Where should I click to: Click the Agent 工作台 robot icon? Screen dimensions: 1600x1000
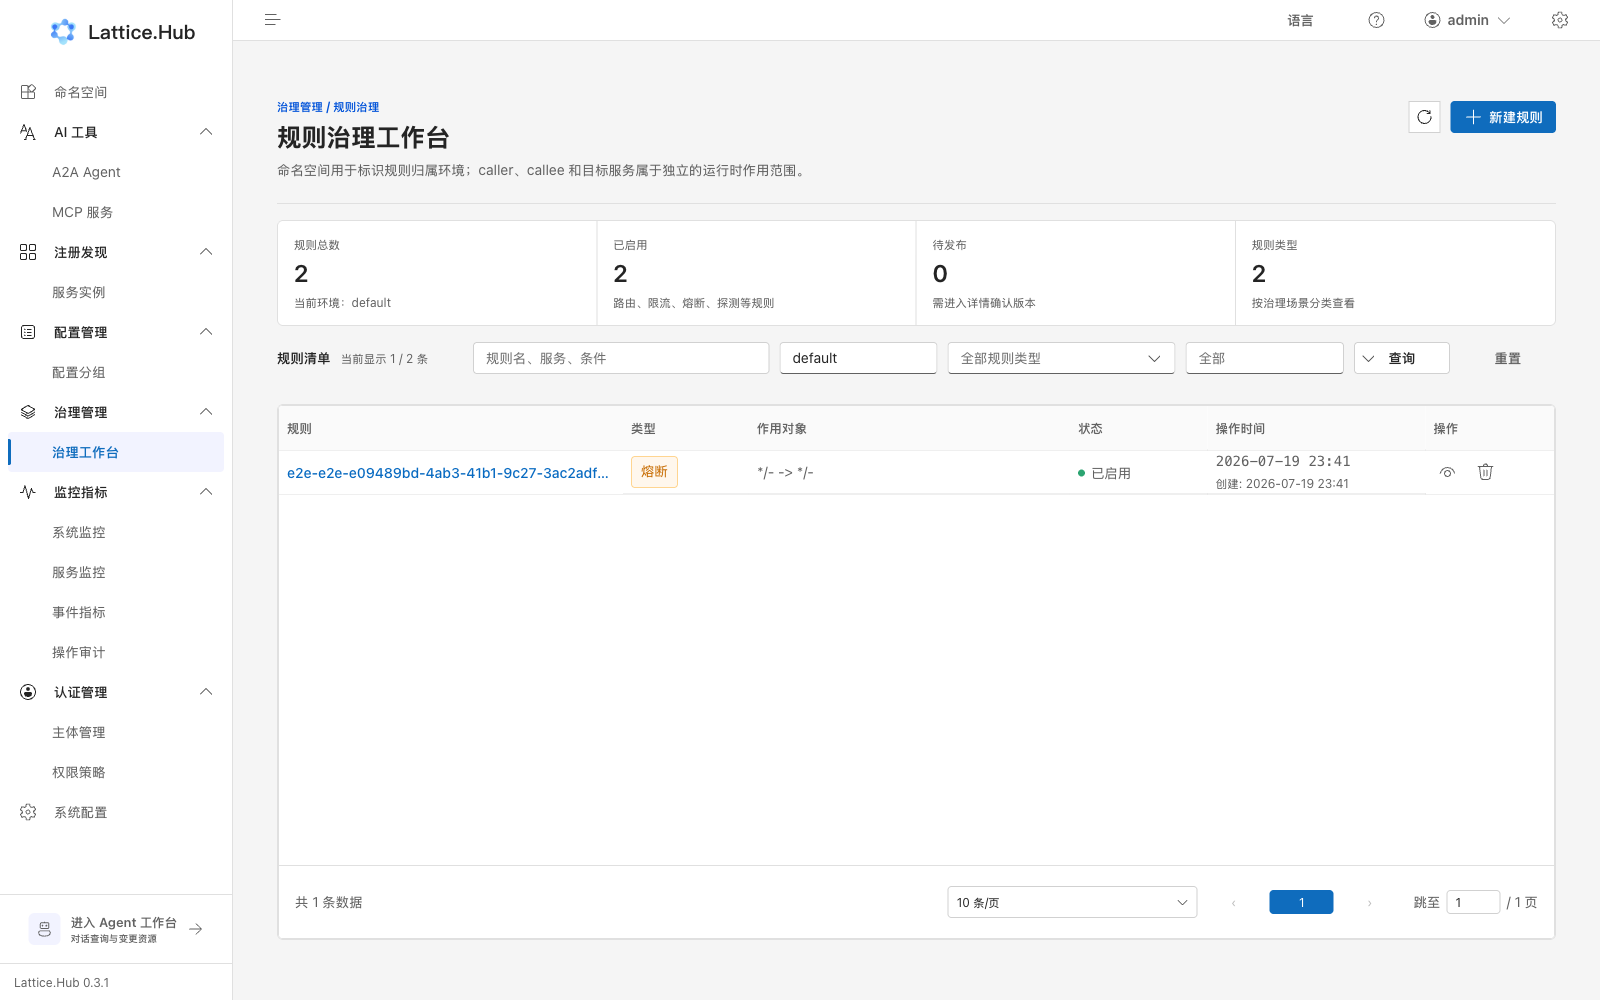tap(44, 929)
